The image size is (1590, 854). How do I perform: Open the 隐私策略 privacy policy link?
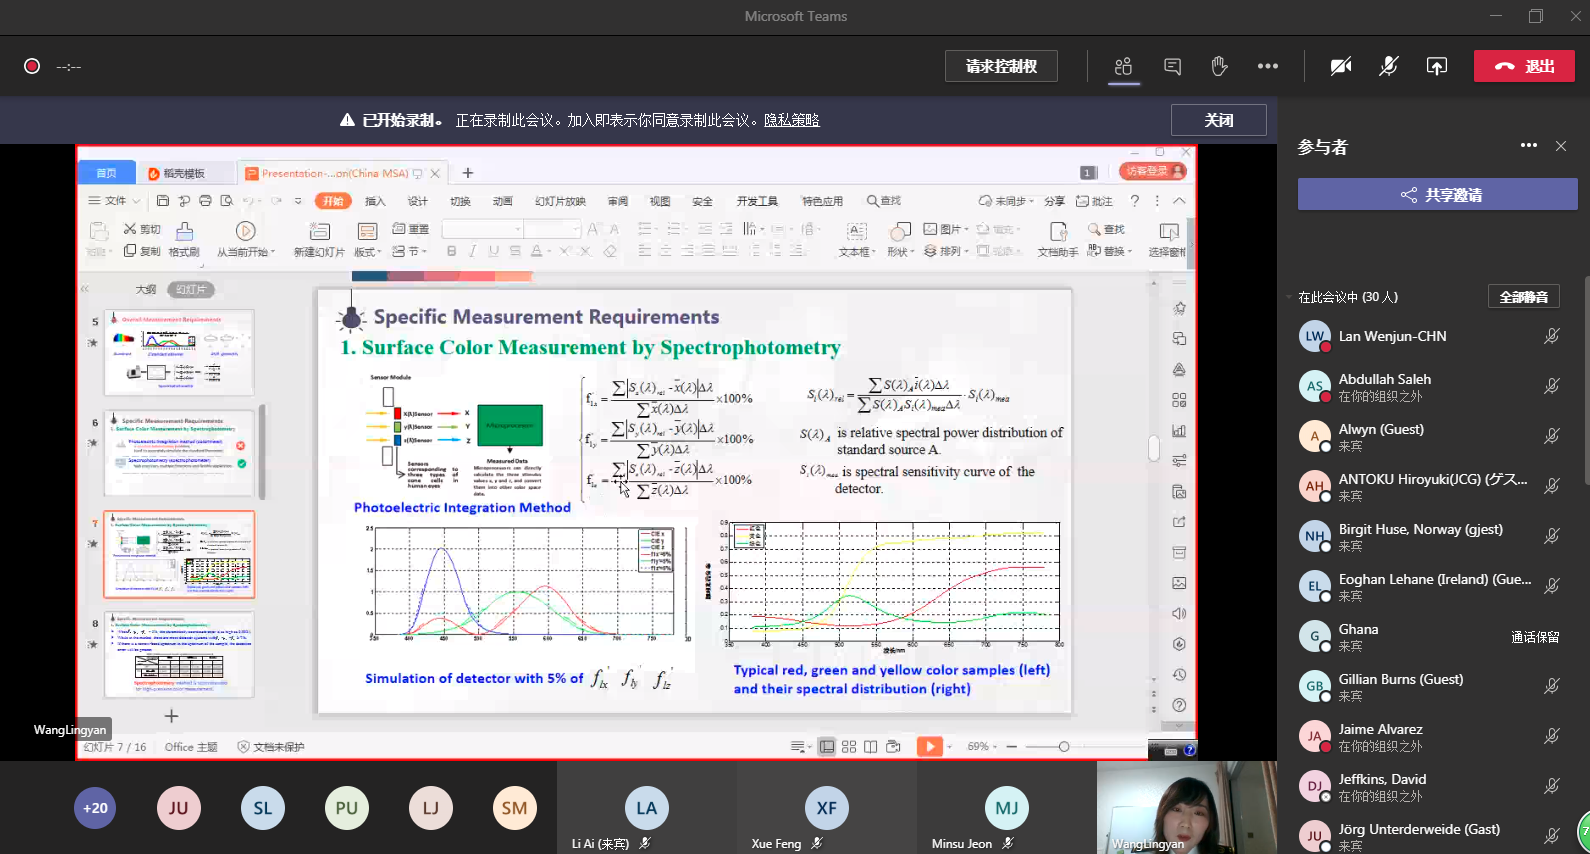coord(791,120)
